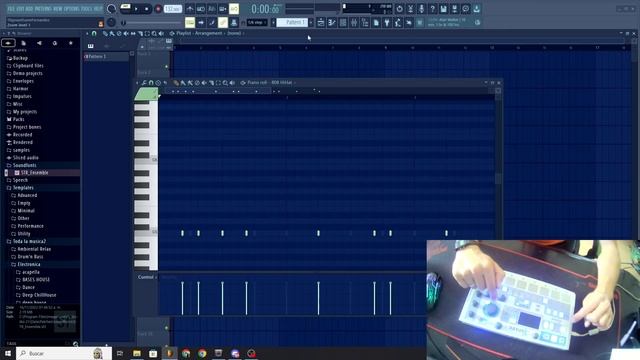Click the tempo display
The height and width of the screenshot is (360, 640).
173,9
